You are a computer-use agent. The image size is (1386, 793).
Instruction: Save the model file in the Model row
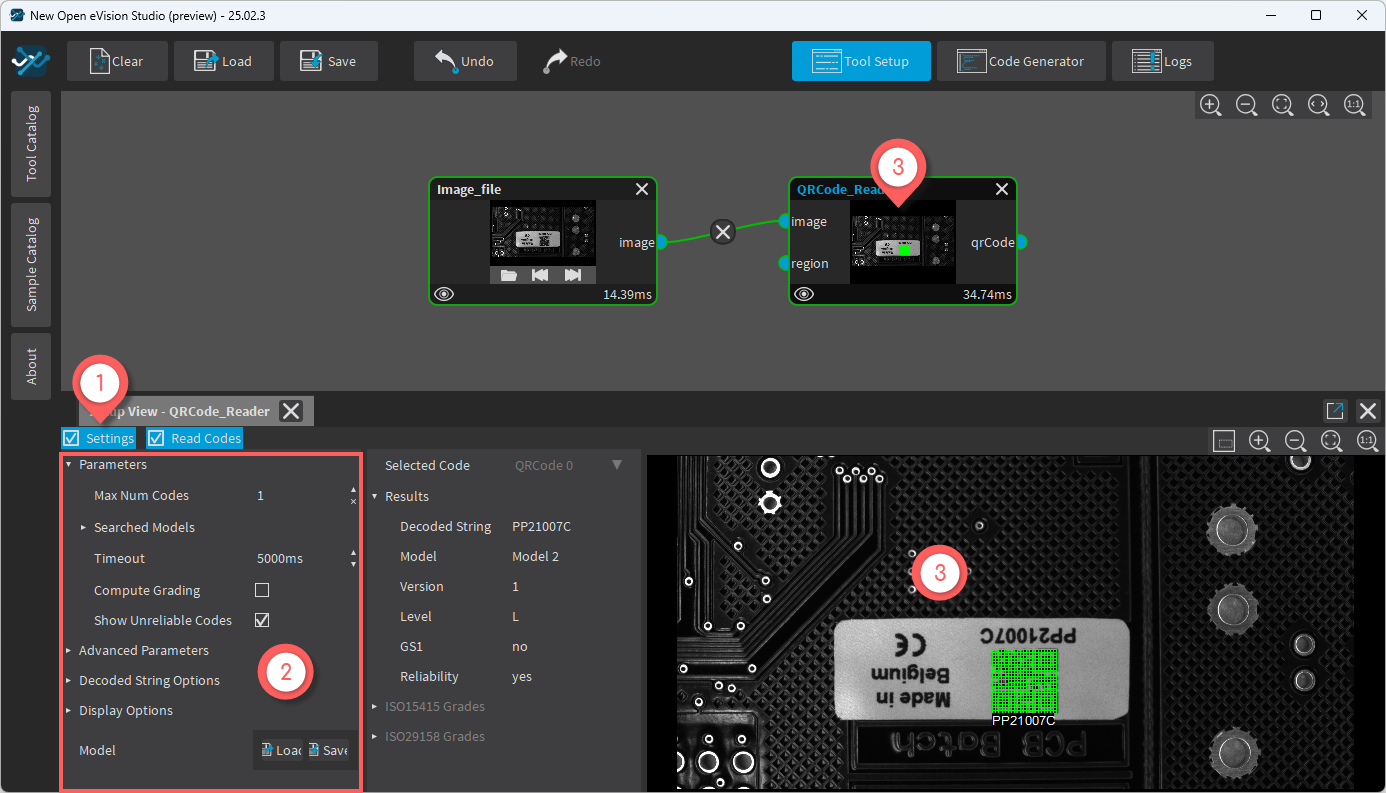pos(327,750)
